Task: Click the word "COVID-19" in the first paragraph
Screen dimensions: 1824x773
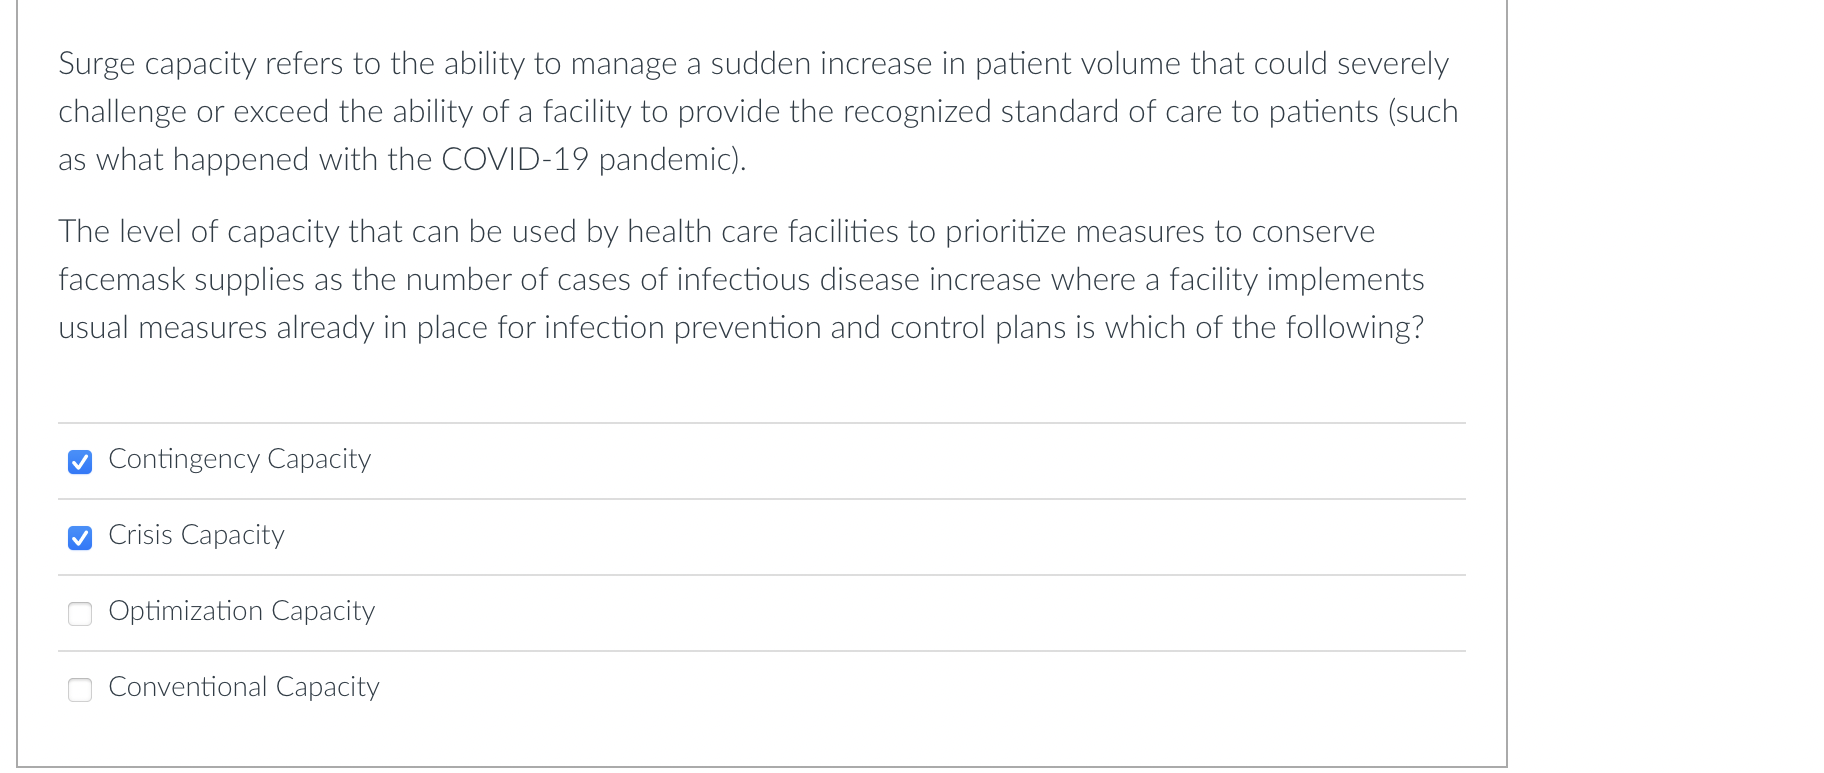Action: pos(515,159)
